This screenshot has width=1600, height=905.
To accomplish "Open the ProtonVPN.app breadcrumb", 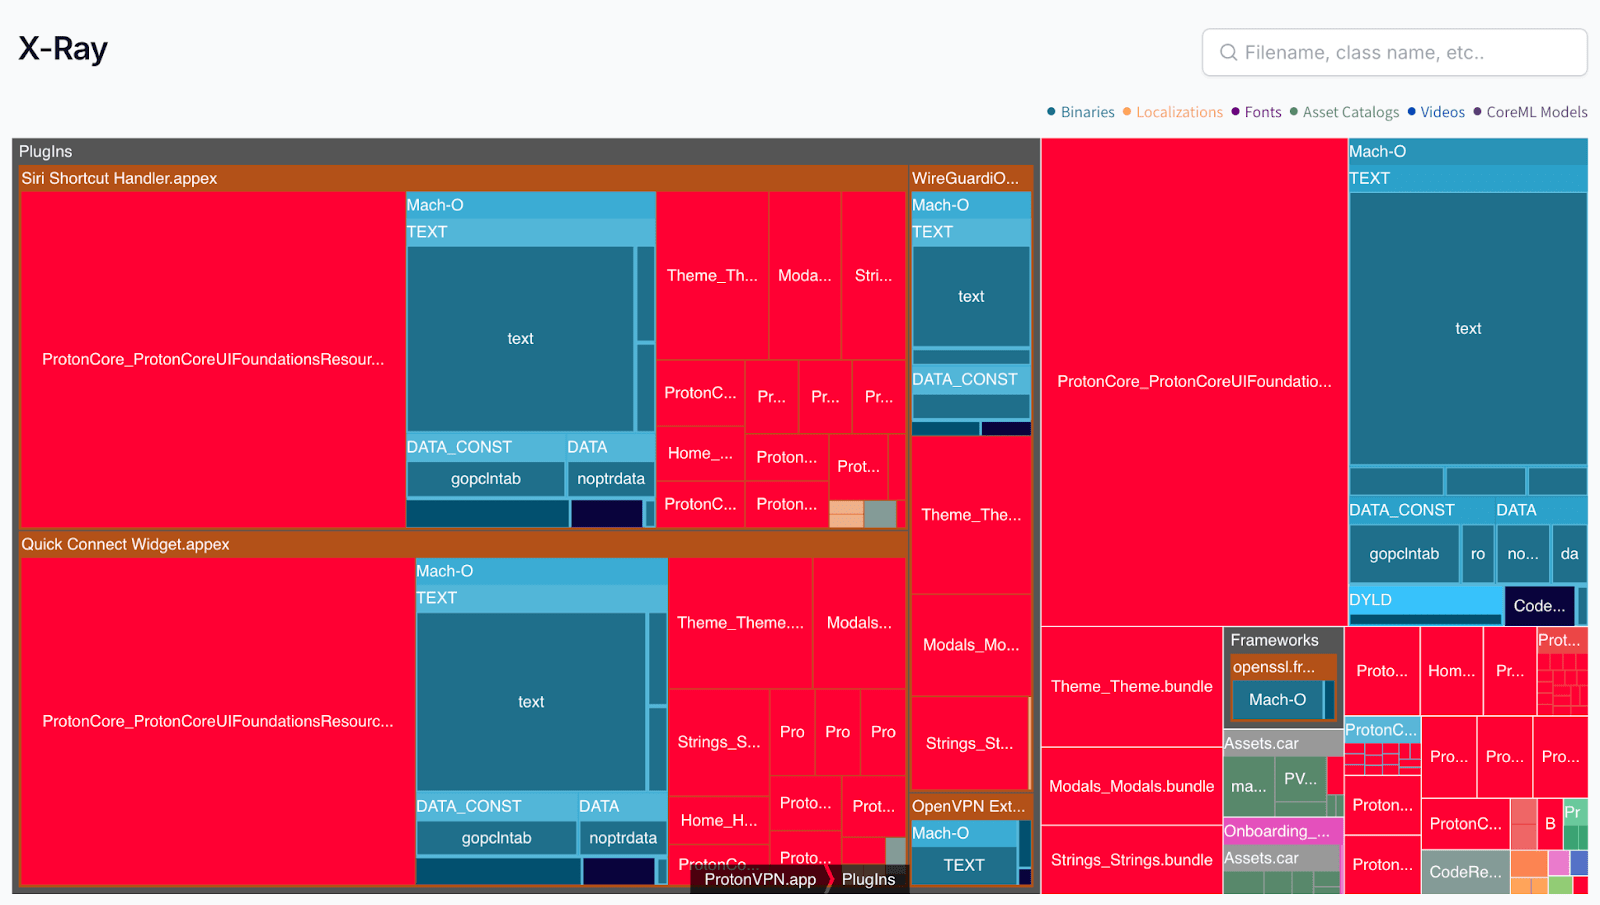I will 759,879.
